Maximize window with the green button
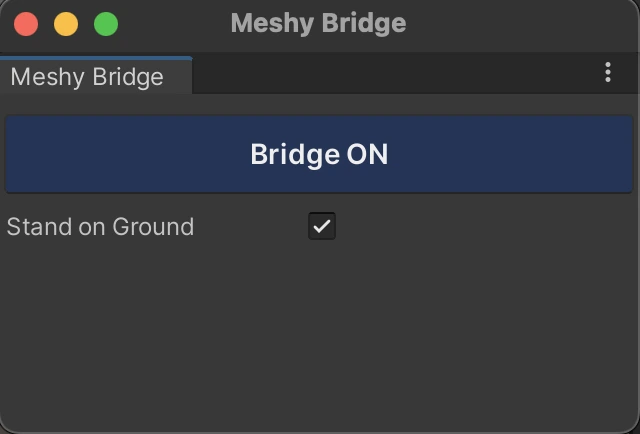640x434 pixels. (105, 23)
